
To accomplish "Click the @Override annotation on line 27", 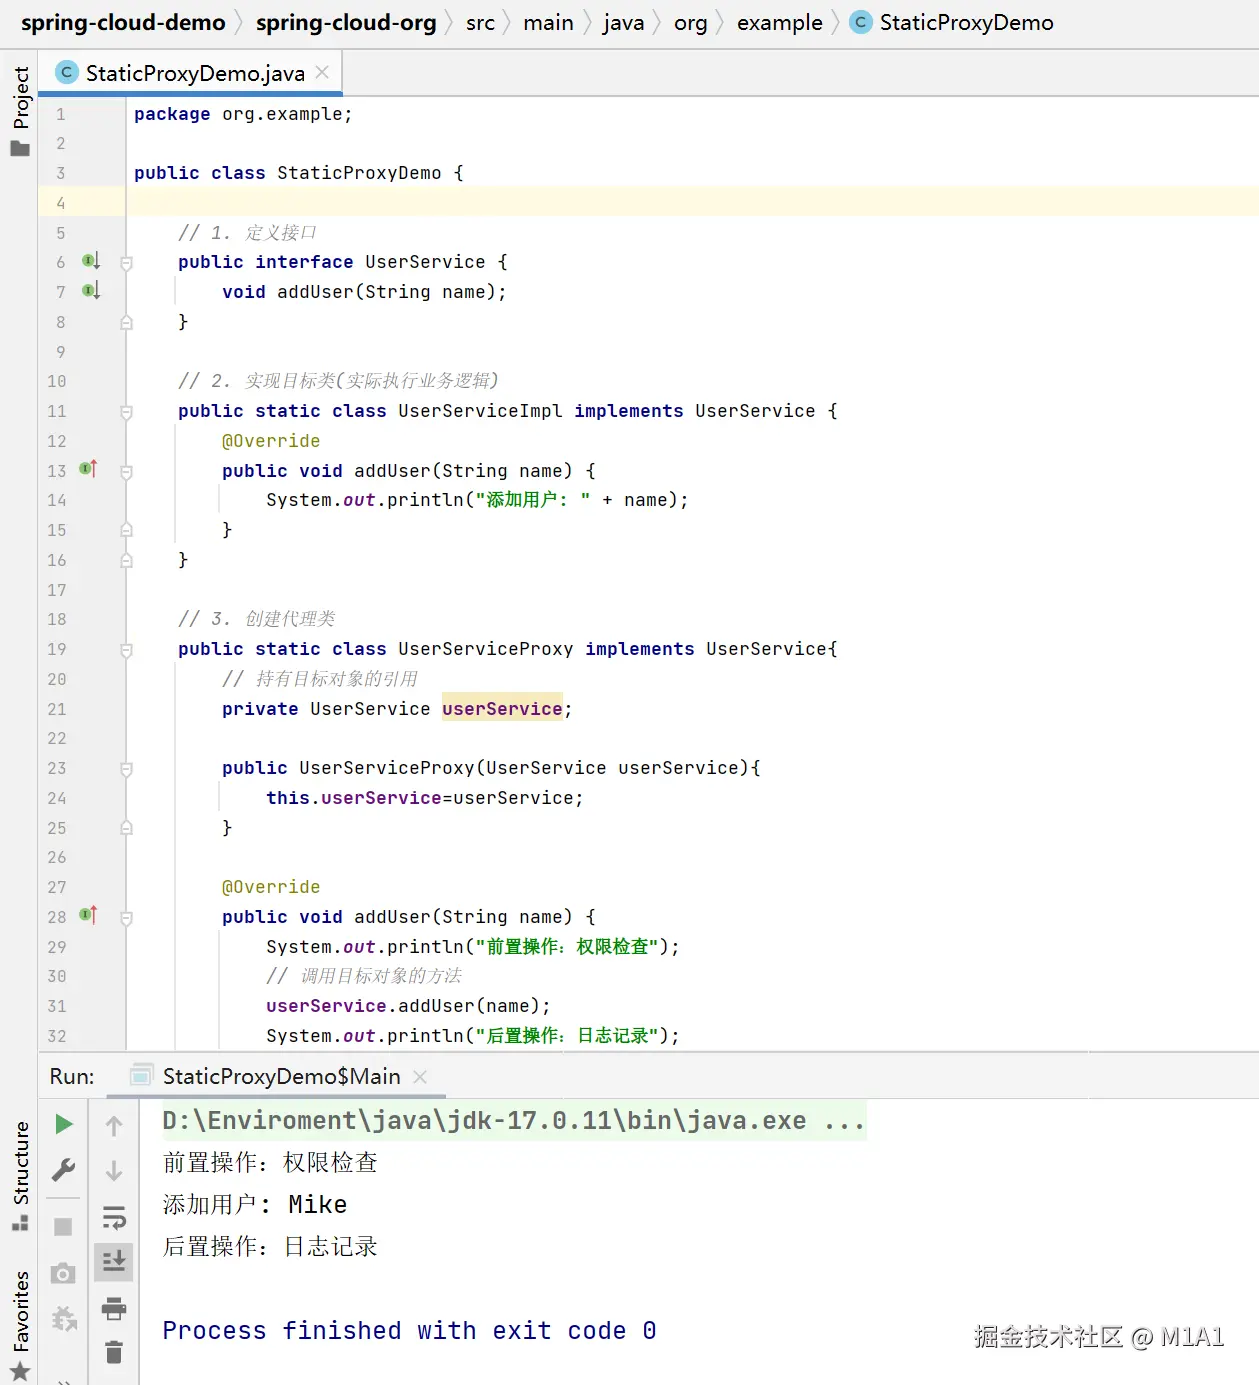I will click(x=271, y=887).
